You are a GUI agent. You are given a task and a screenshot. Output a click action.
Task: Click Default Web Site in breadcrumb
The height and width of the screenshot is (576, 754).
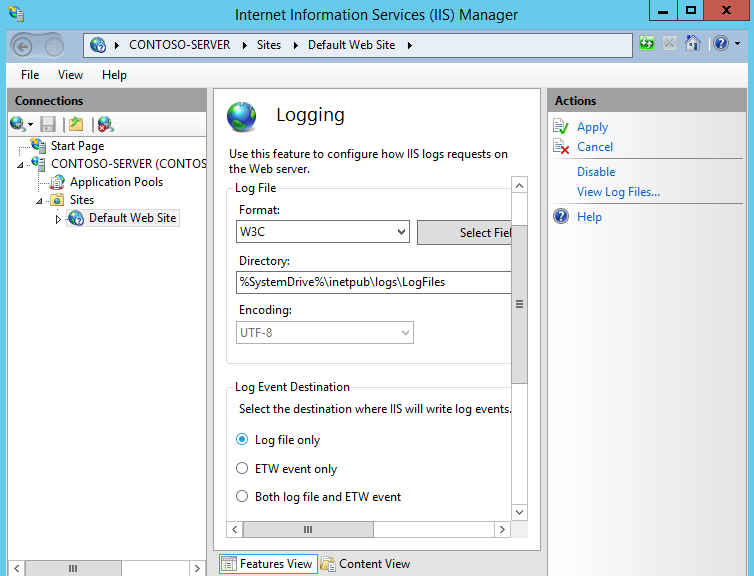coord(352,45)
